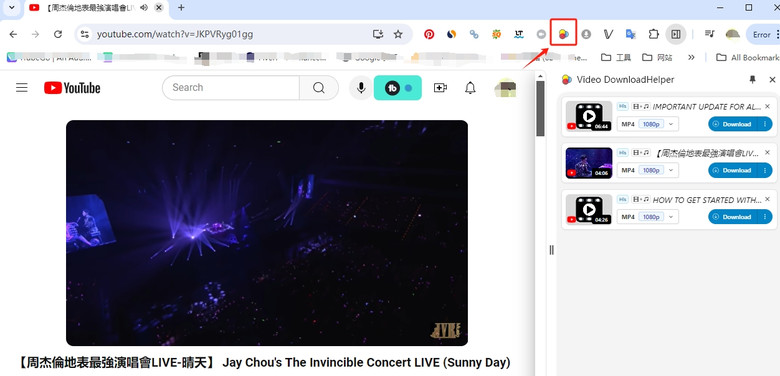
Task: Toggle the browser side panel button
Action: coord(676,34)
